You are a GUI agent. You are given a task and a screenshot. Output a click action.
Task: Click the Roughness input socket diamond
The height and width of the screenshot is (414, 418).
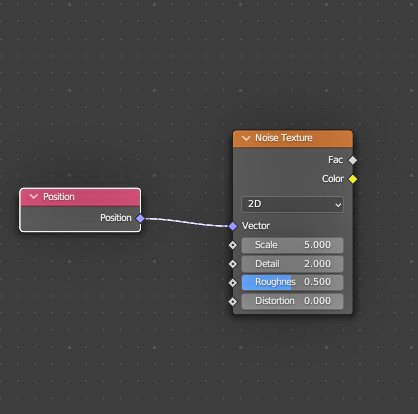(233, 283)
